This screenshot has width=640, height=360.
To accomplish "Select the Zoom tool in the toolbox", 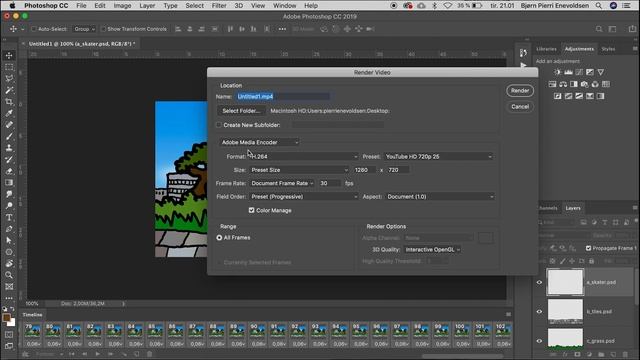I will click(x=9, y=275).
